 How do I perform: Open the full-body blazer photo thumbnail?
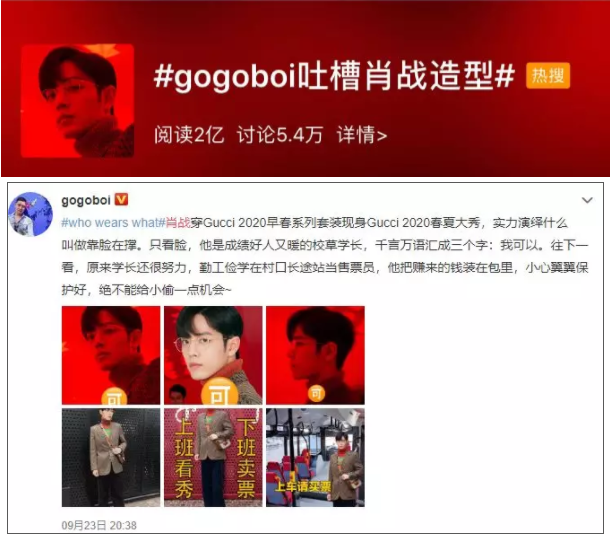[111, 458]
